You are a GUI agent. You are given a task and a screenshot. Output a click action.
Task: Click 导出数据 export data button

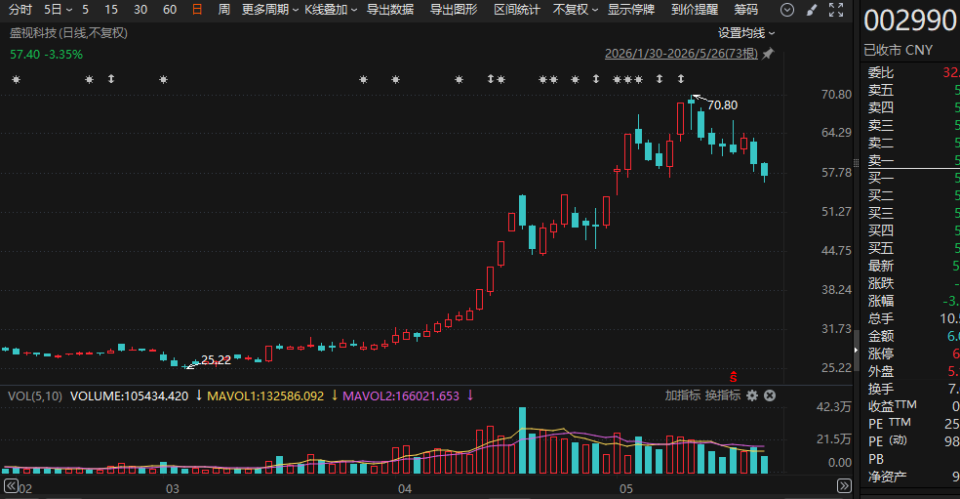(x=390, y=10)
